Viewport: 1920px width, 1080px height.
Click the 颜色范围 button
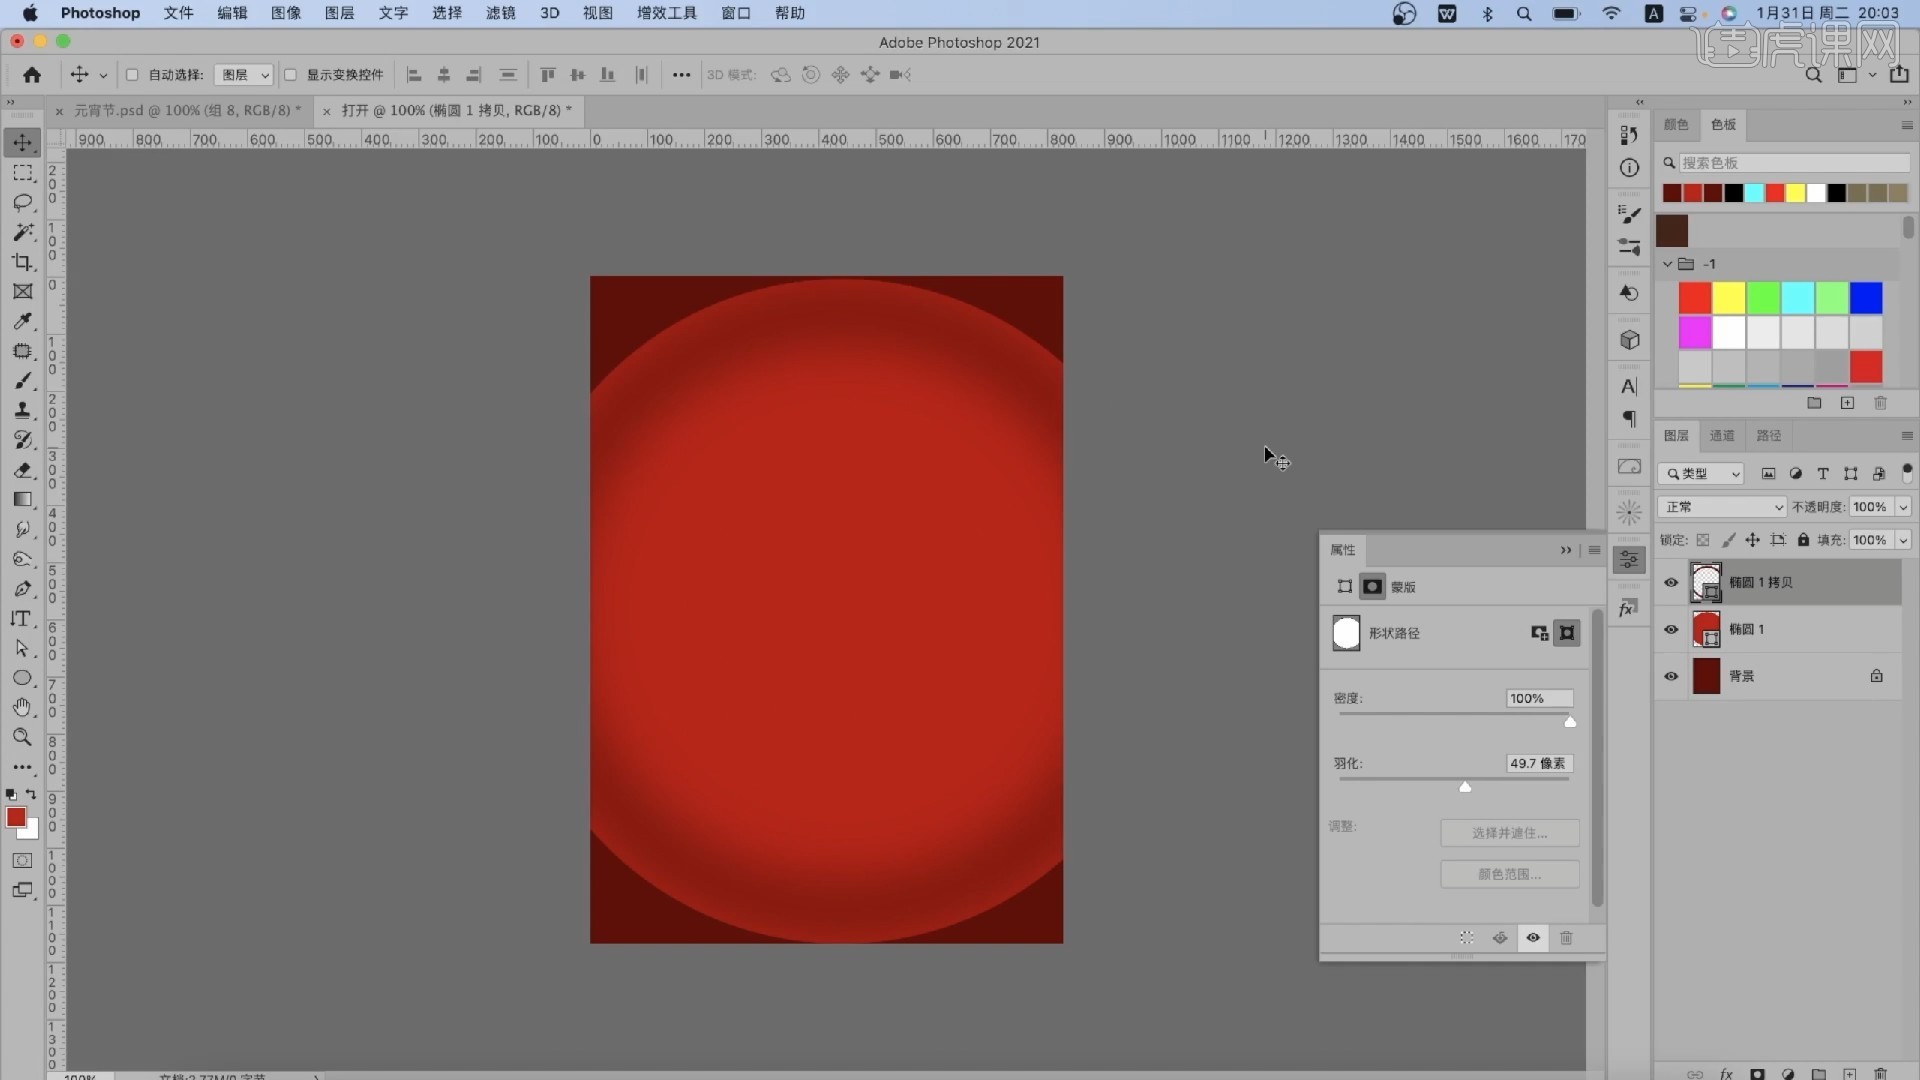[1509, 874]
